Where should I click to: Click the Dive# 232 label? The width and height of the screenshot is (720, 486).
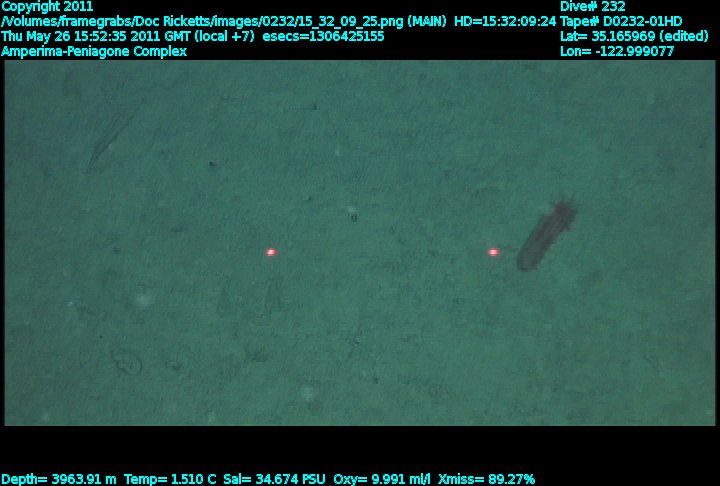tap(592, 6)
